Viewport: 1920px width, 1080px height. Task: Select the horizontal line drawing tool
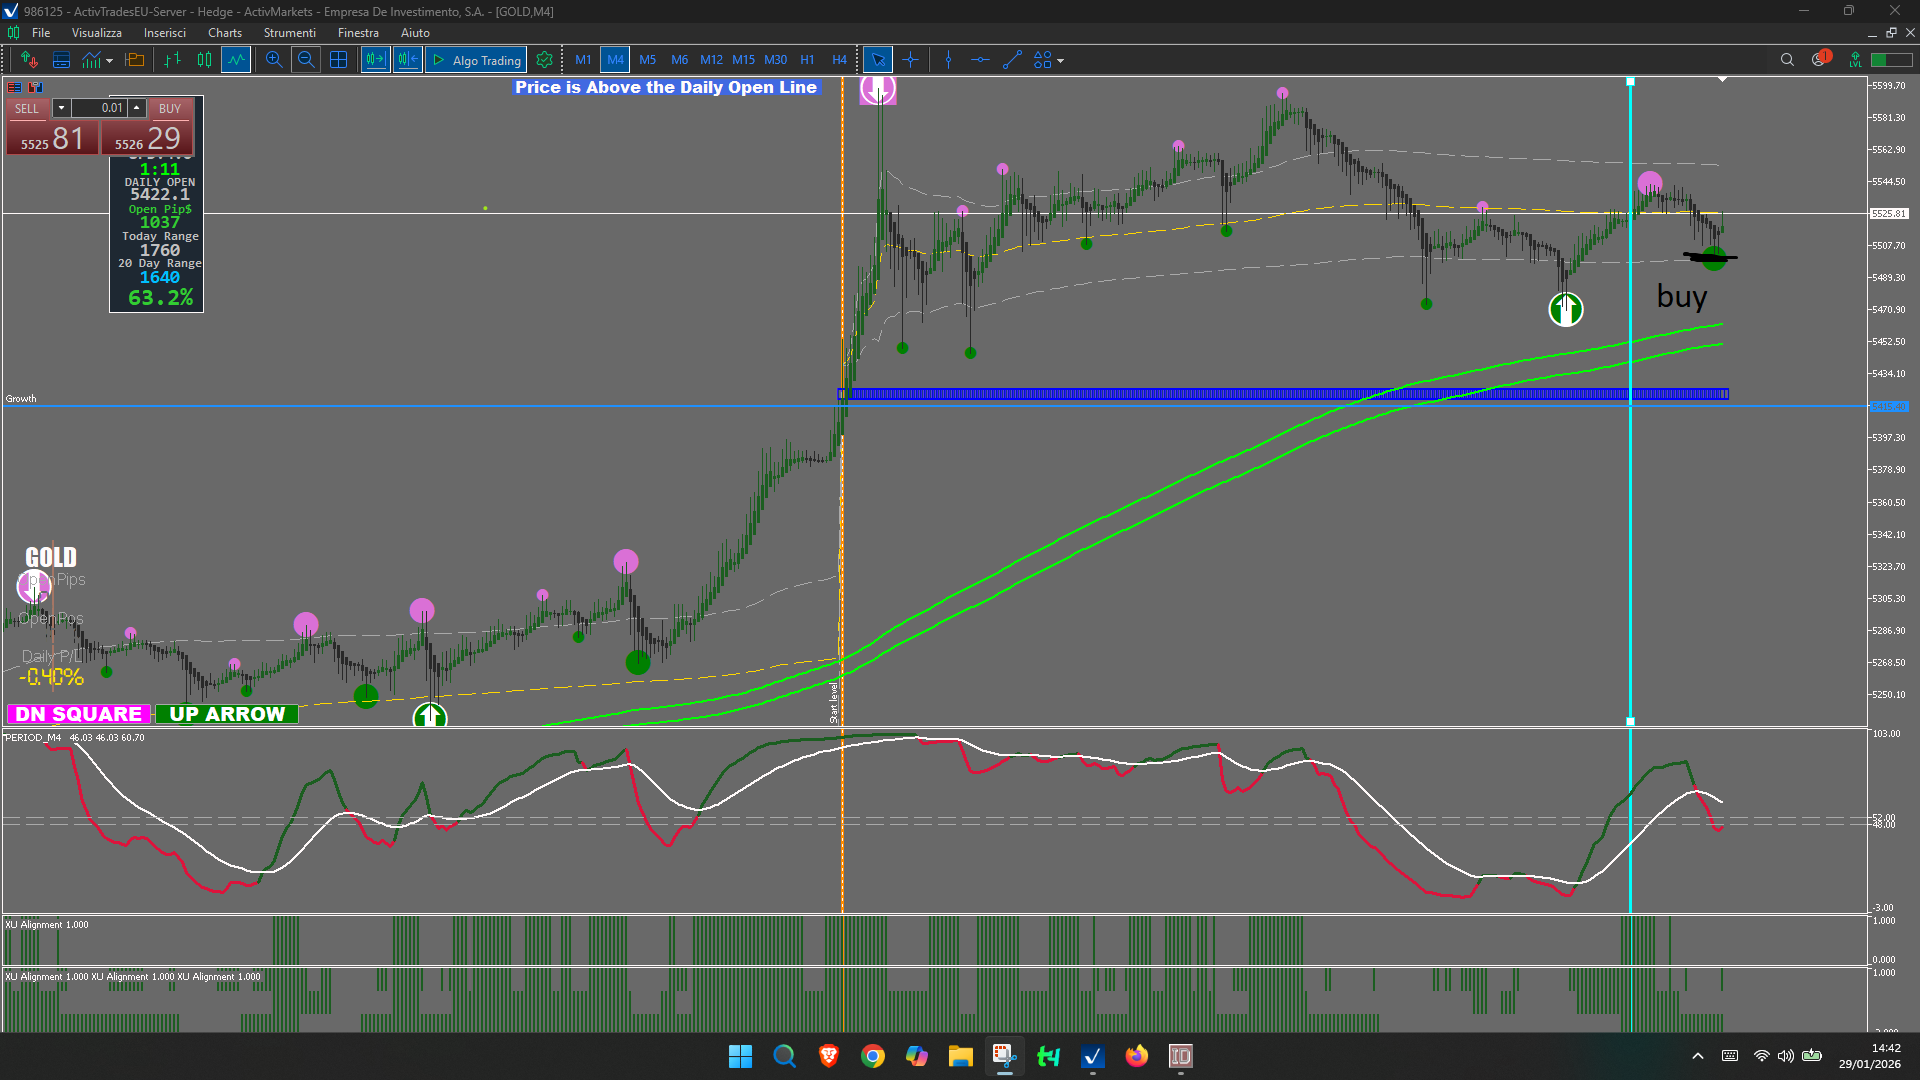point(980,60)
